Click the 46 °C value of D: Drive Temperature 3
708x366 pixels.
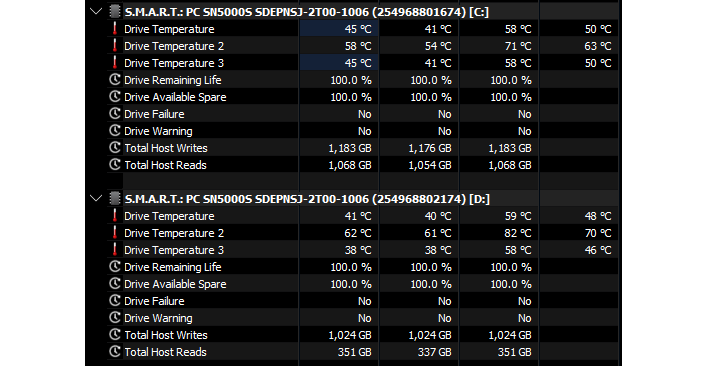click(598, 250)
